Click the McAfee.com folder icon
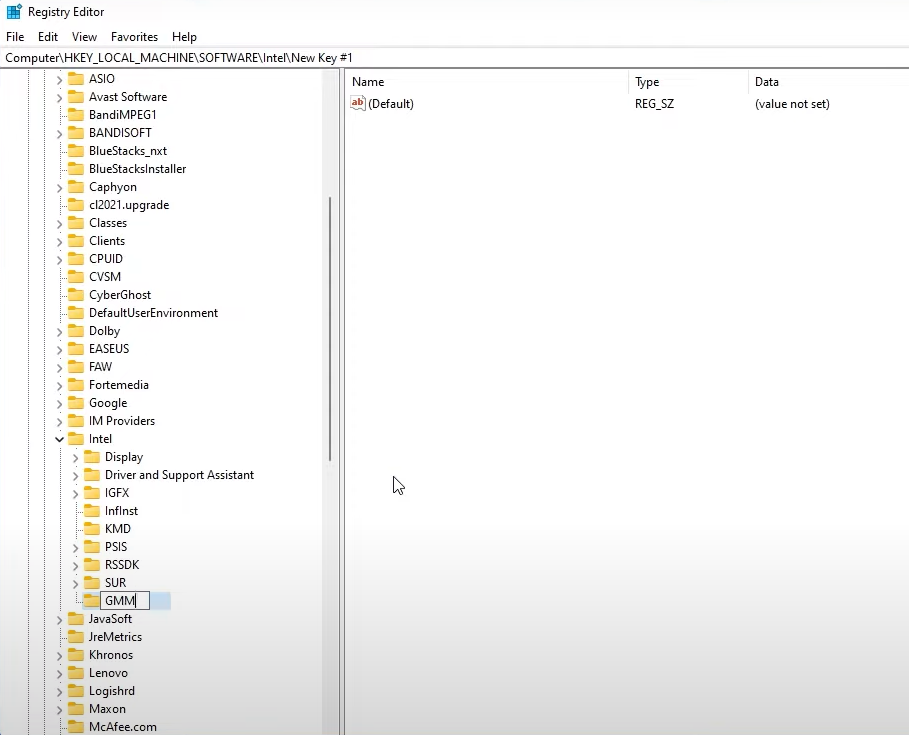This screenshot has width=909, height=735. point(75,727)
